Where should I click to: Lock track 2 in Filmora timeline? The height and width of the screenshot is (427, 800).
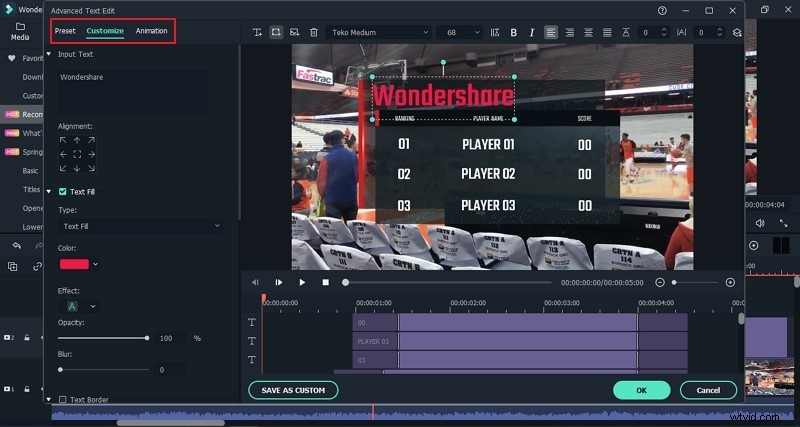point(27,337)
